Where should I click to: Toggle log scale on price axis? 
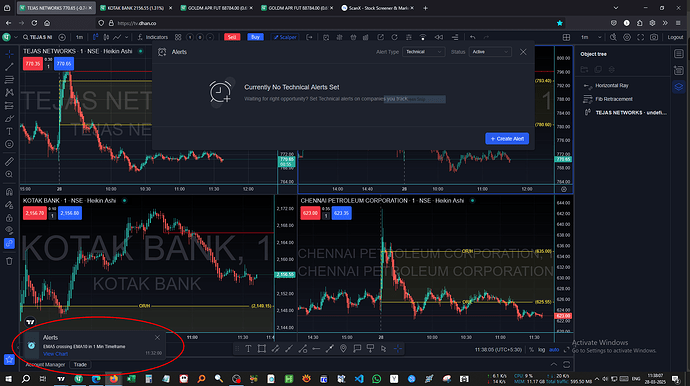pyautogui.click(x=541, y=349)
